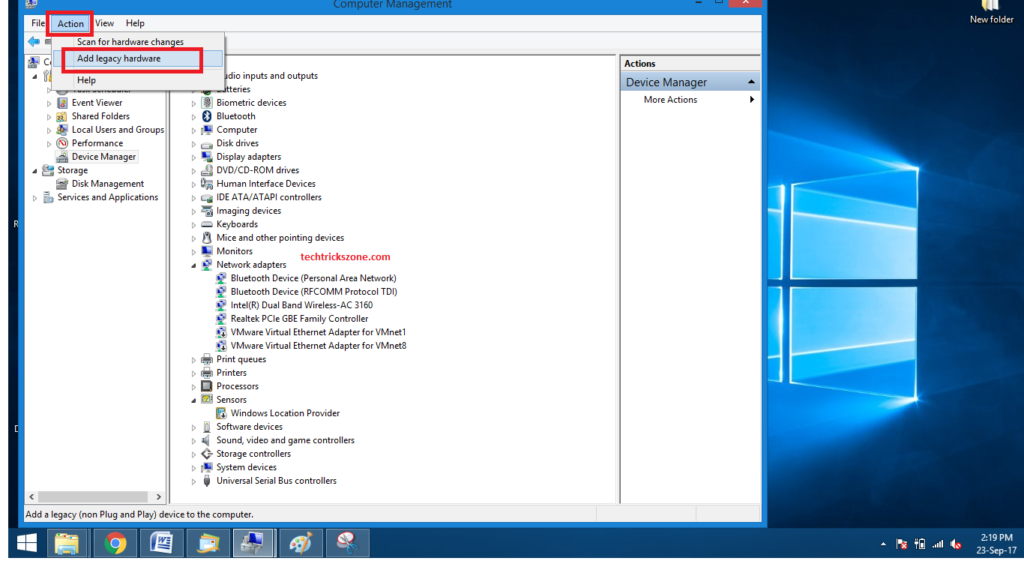Click the Bluetooth device category icon
The image size is (1024, 576).
click(207, 116)
